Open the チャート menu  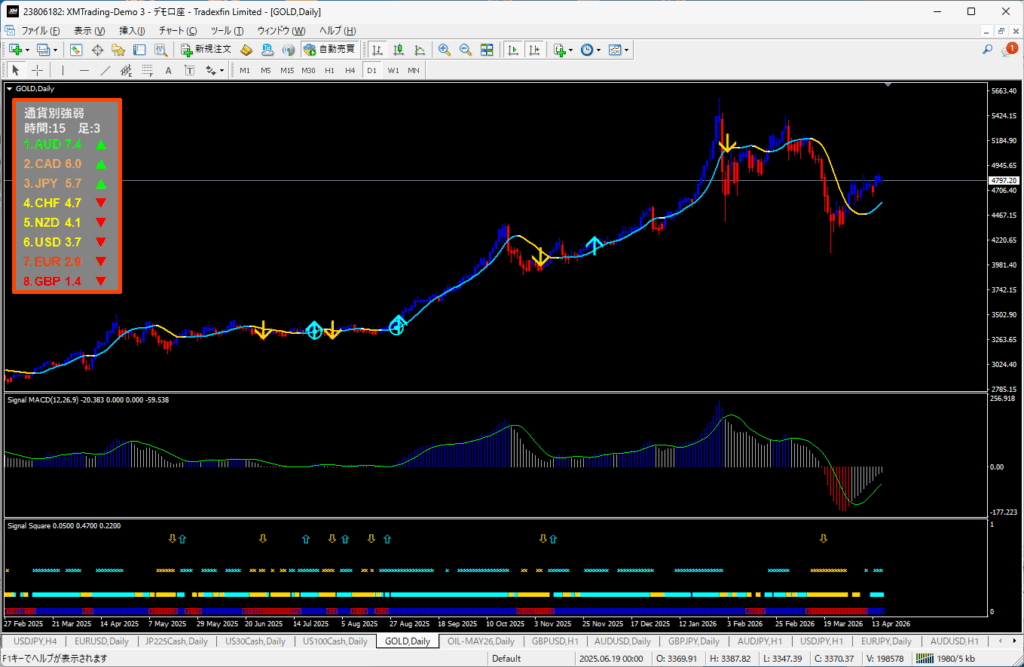point(178,31)
